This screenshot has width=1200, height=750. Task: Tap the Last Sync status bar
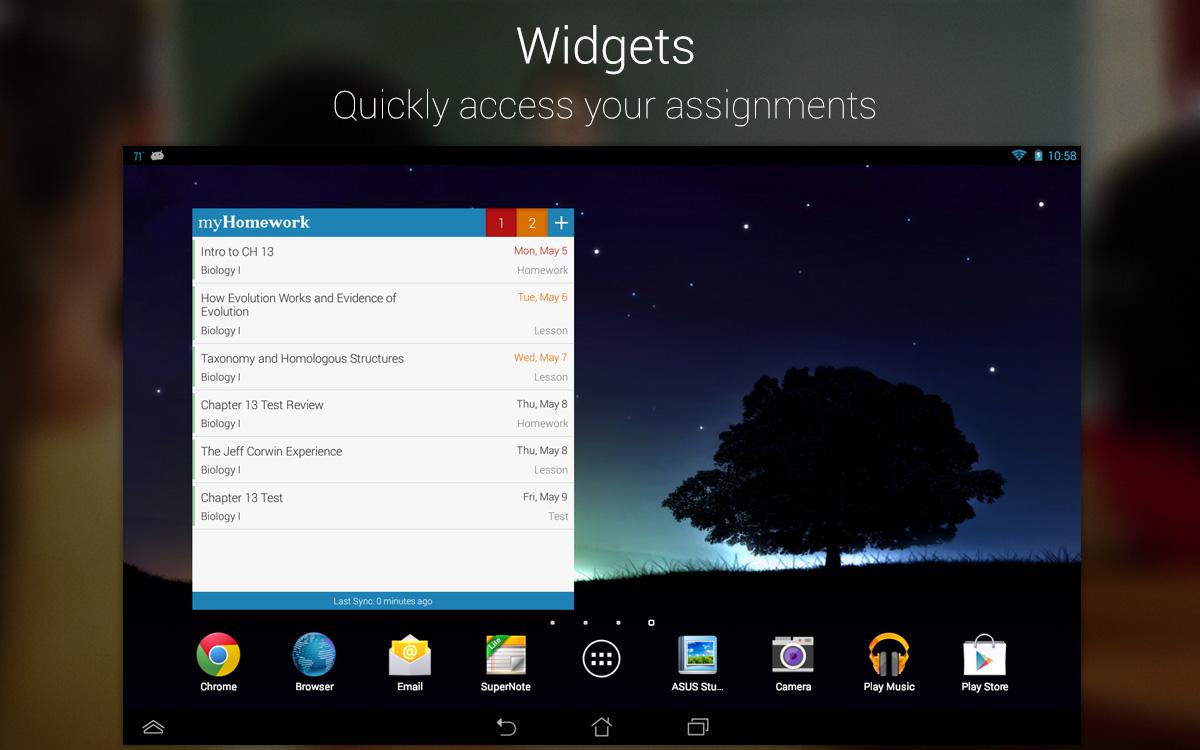(383, 601)
